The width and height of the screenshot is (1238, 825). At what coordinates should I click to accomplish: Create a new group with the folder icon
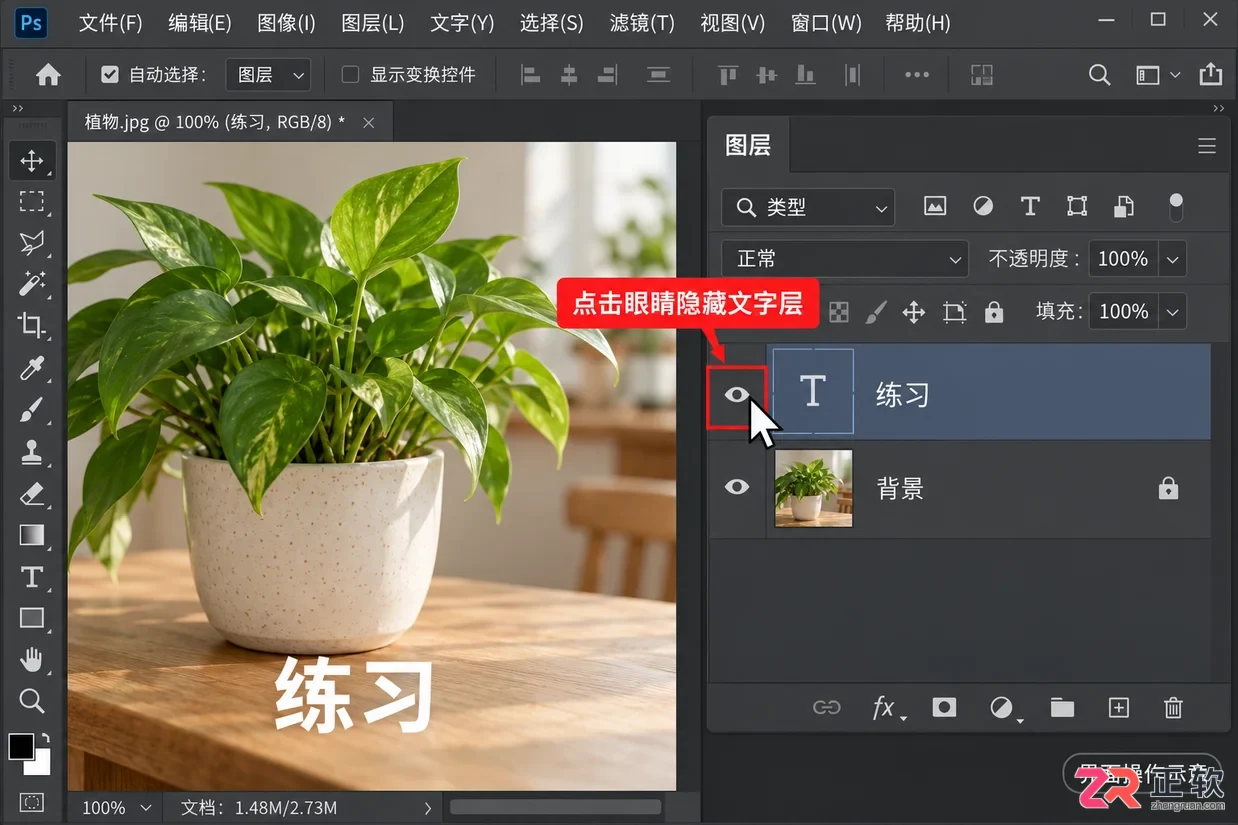(x=1062, y=708)
